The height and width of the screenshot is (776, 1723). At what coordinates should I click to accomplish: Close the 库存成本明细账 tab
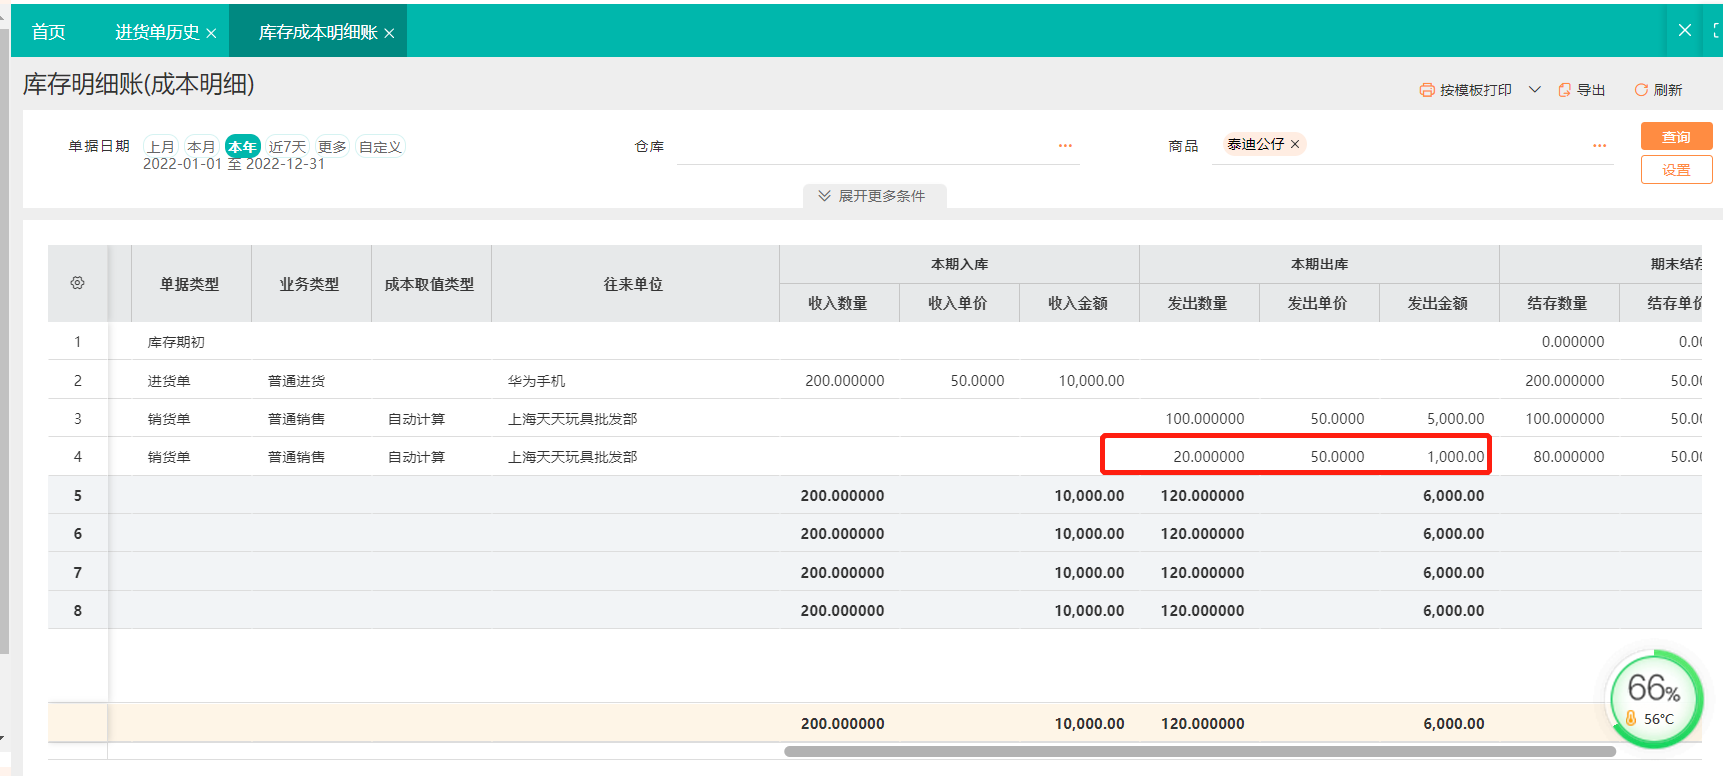click(389, 33)
